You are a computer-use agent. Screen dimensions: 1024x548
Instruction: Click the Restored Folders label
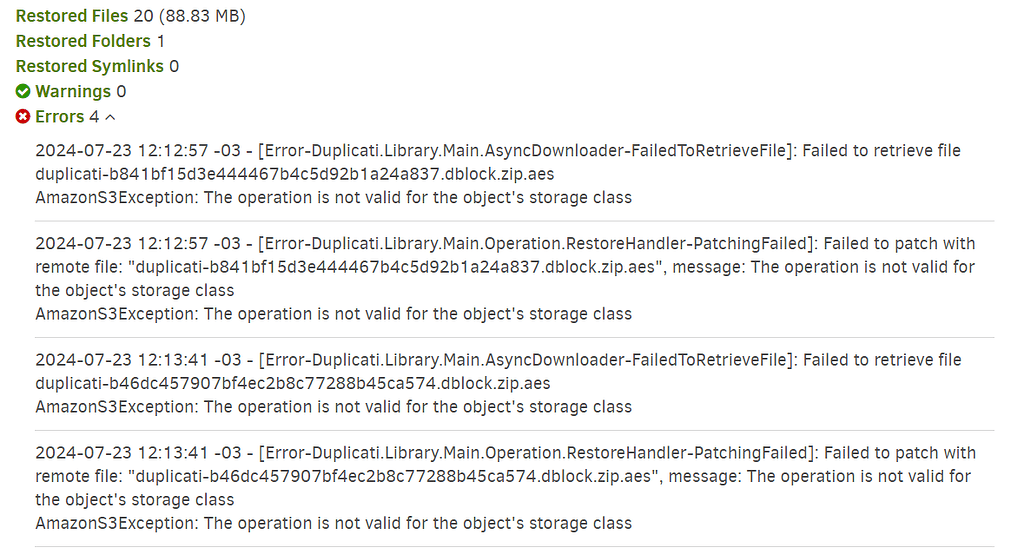click(x=83, y=41)
